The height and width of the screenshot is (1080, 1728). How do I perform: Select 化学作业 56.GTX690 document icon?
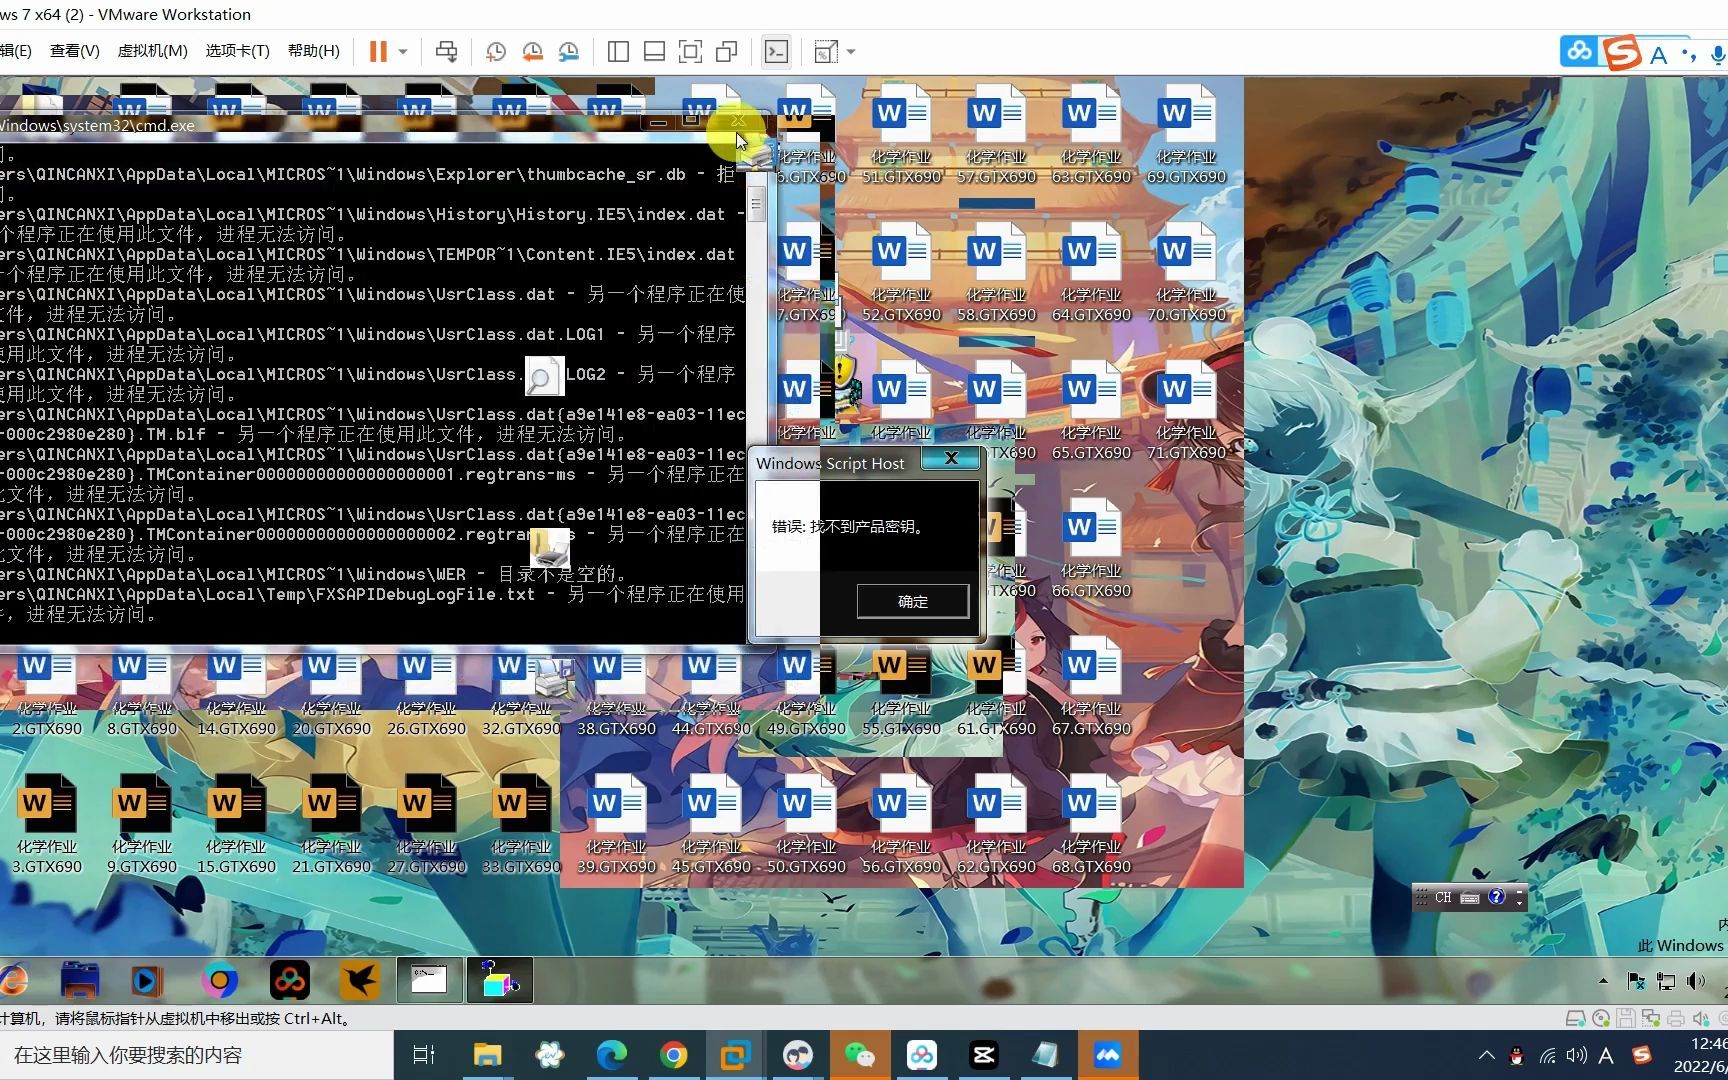pos(900,825)
